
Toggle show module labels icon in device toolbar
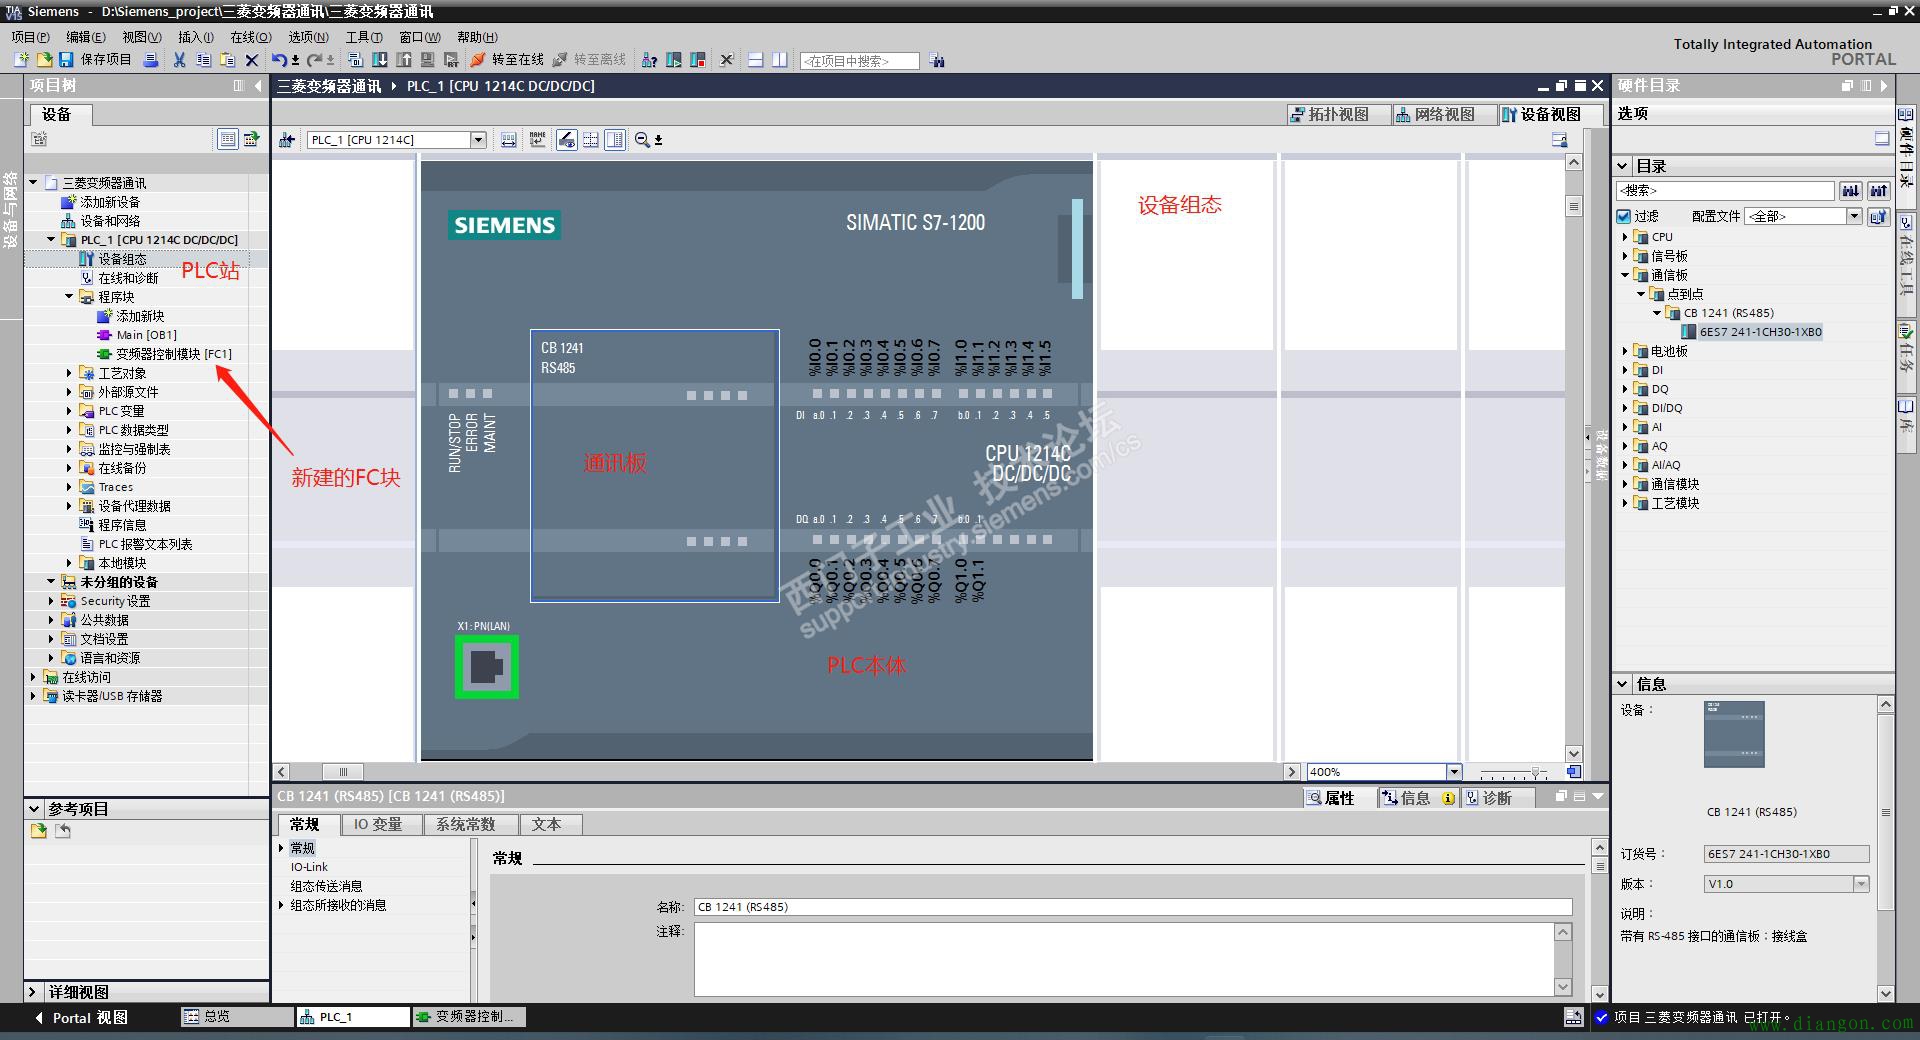(538, 140)
